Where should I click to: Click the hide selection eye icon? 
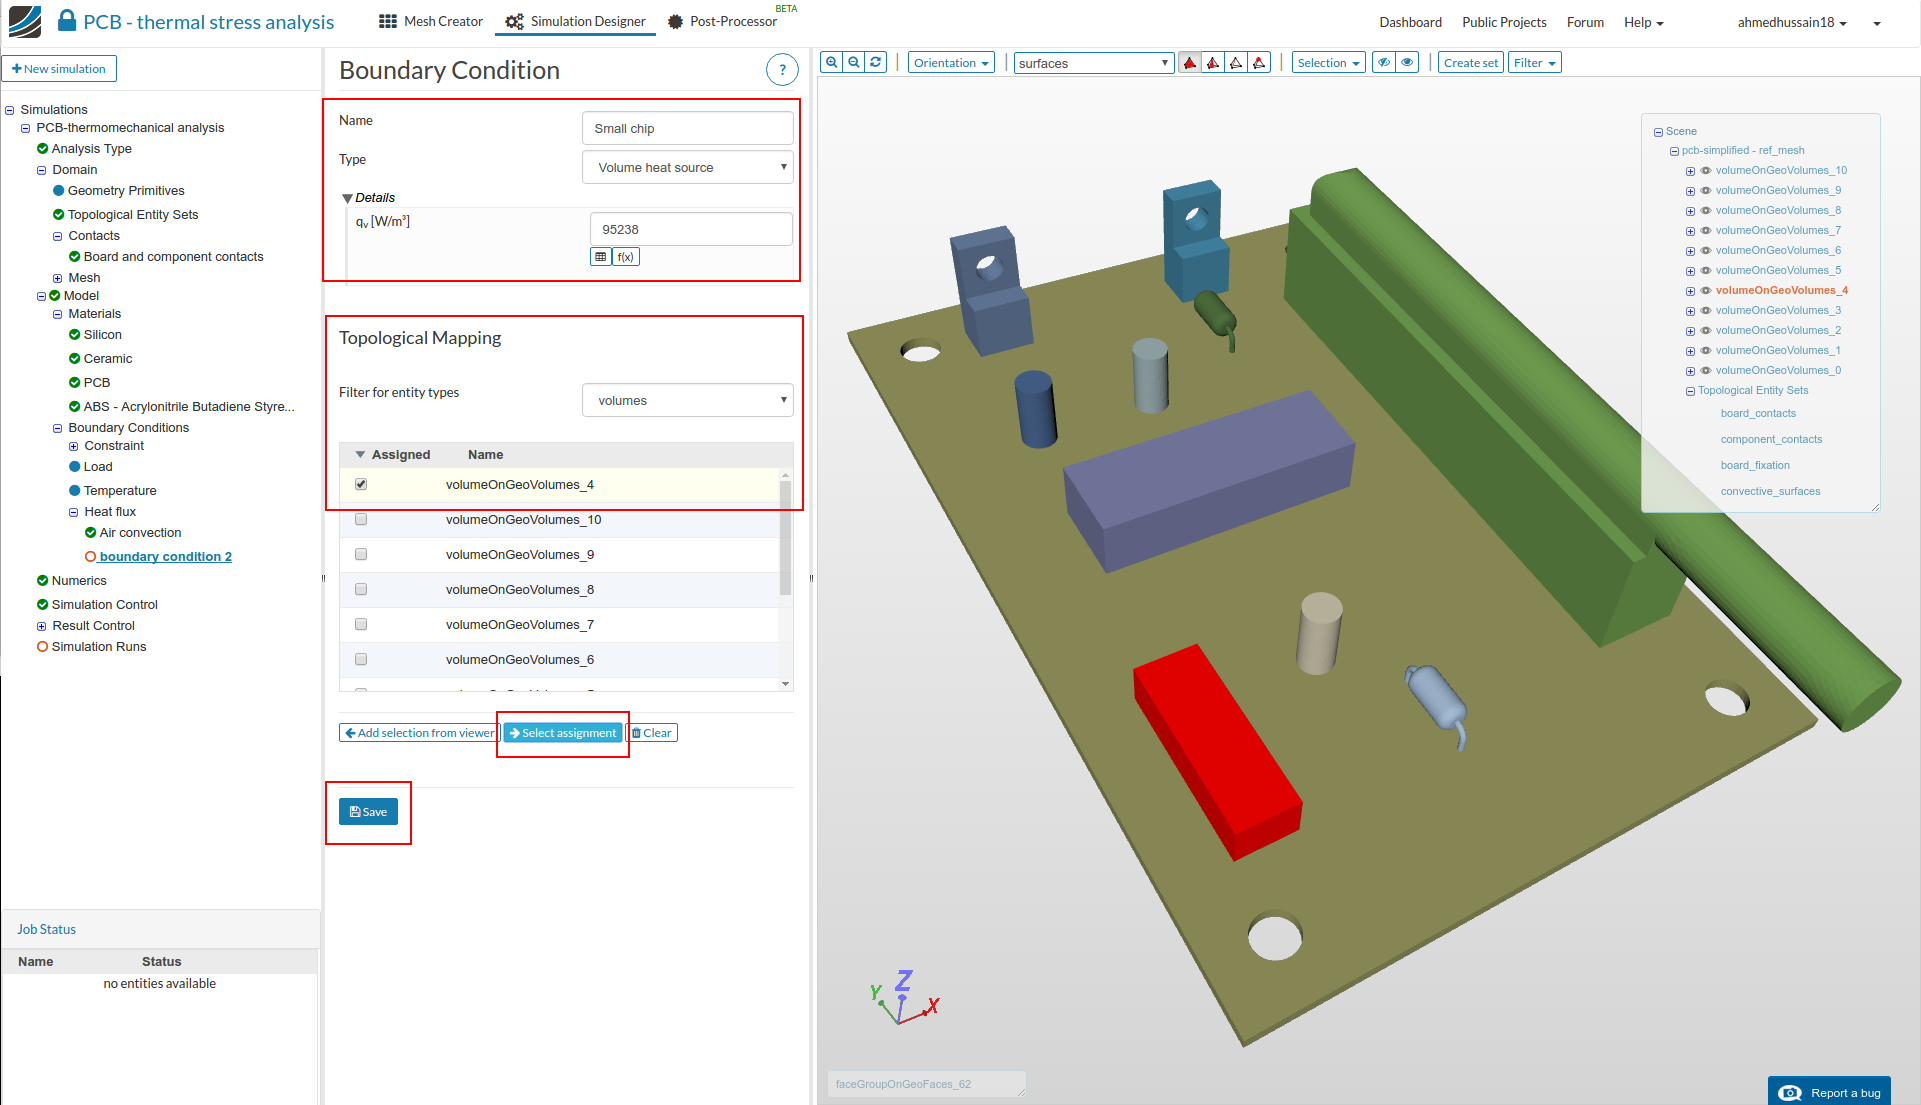coord(1384,62)
